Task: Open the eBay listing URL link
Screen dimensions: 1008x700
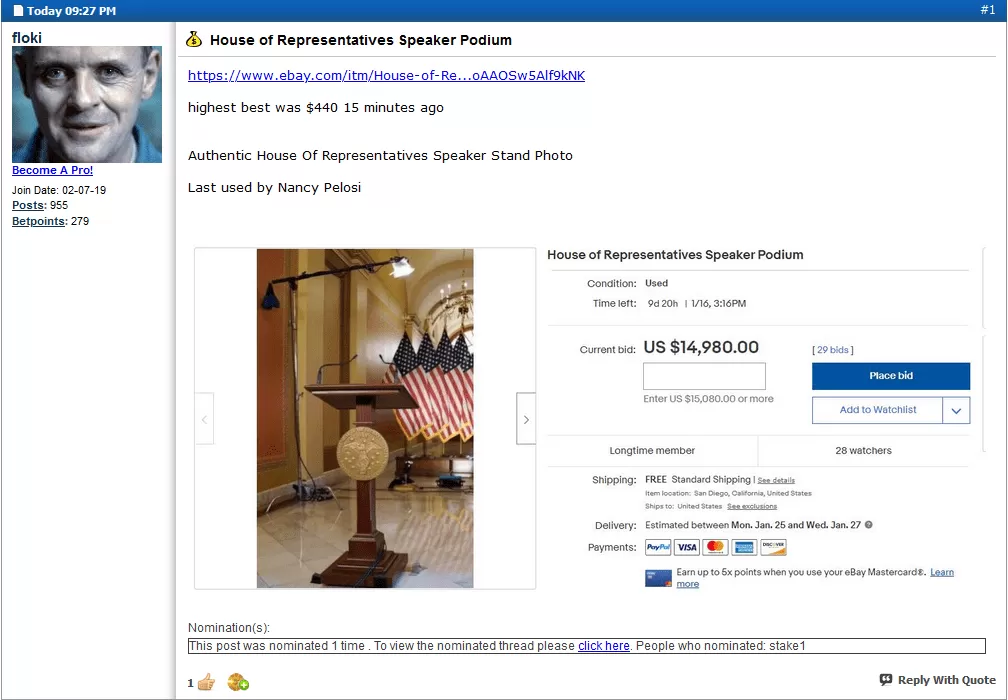Action: 386,75
